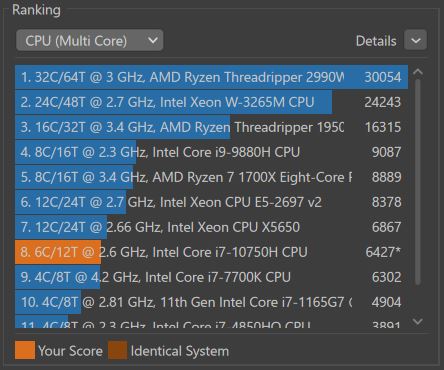Image resolution: width=444 pixels, height=370 pixels.
Task: Click the scrollbar up arrow
Action: pos(418,73)
